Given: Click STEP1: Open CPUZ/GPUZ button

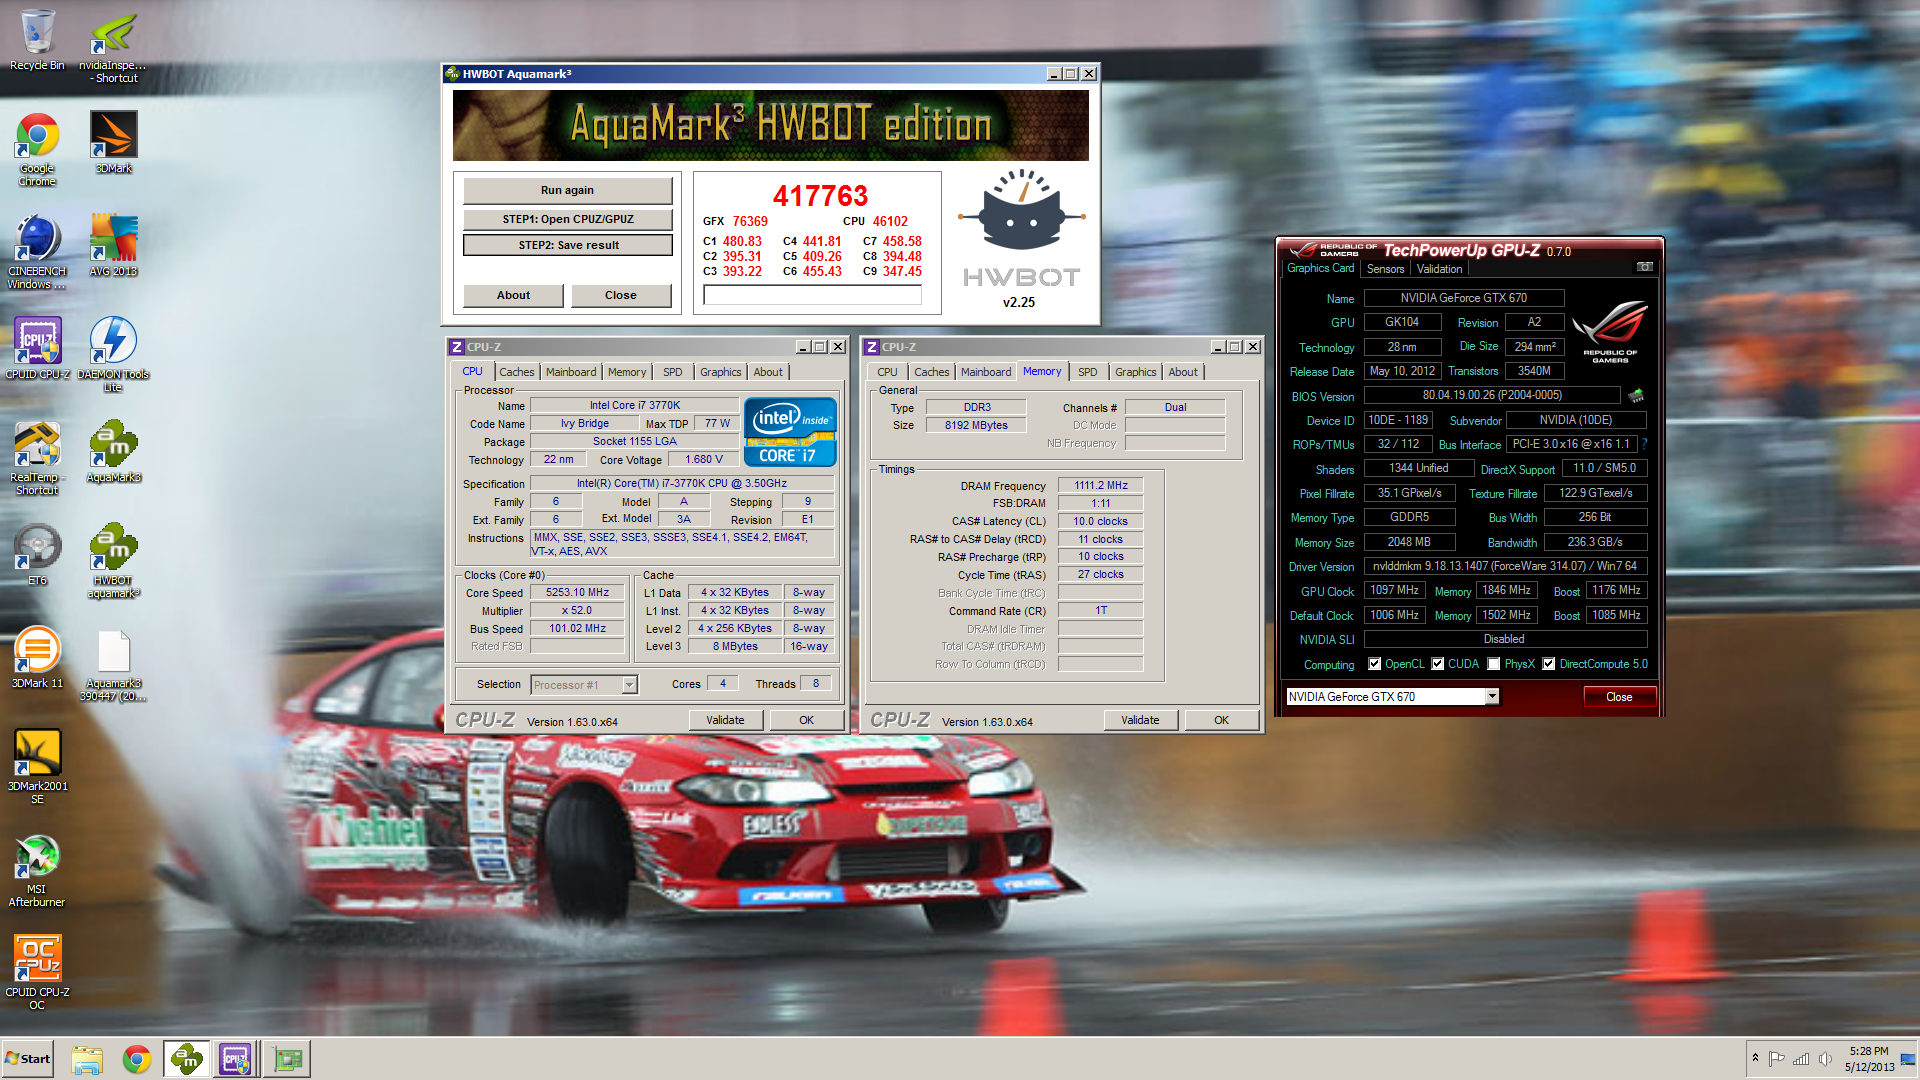Looking at the screenshot, I should (x=568, y=219).
